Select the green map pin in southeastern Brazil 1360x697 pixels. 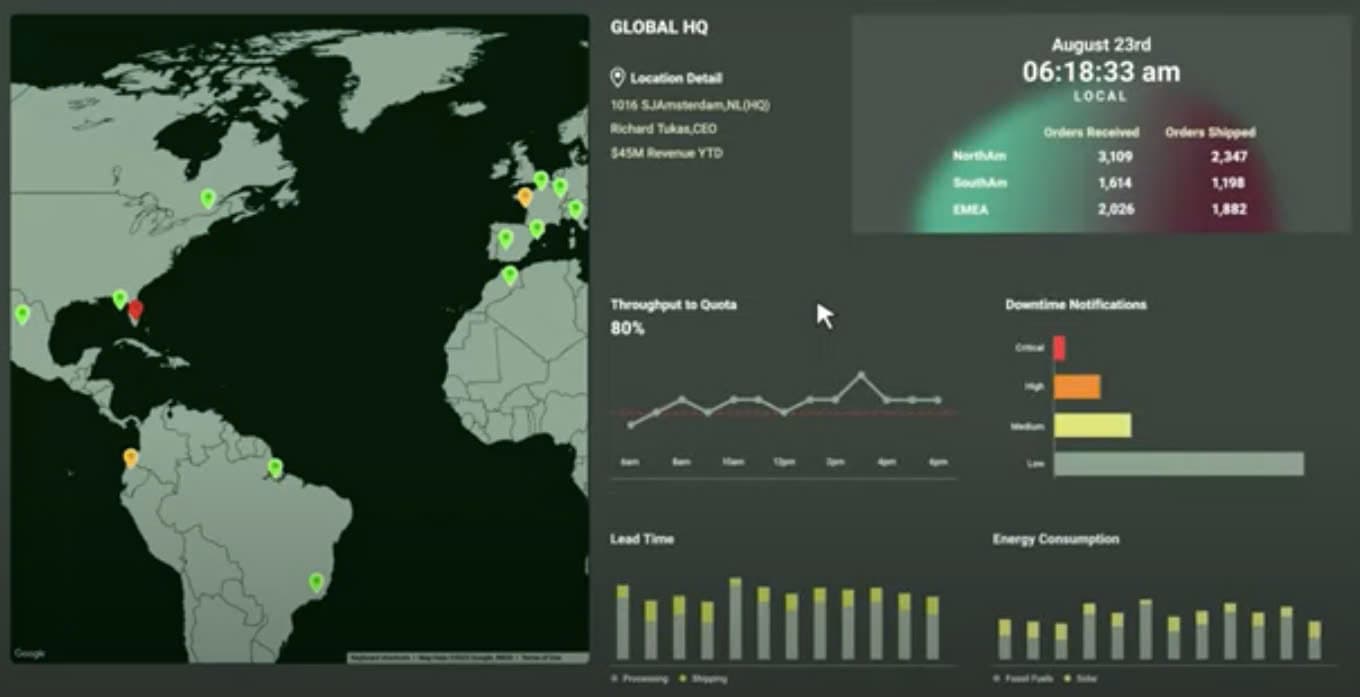(x=317, y=582)
